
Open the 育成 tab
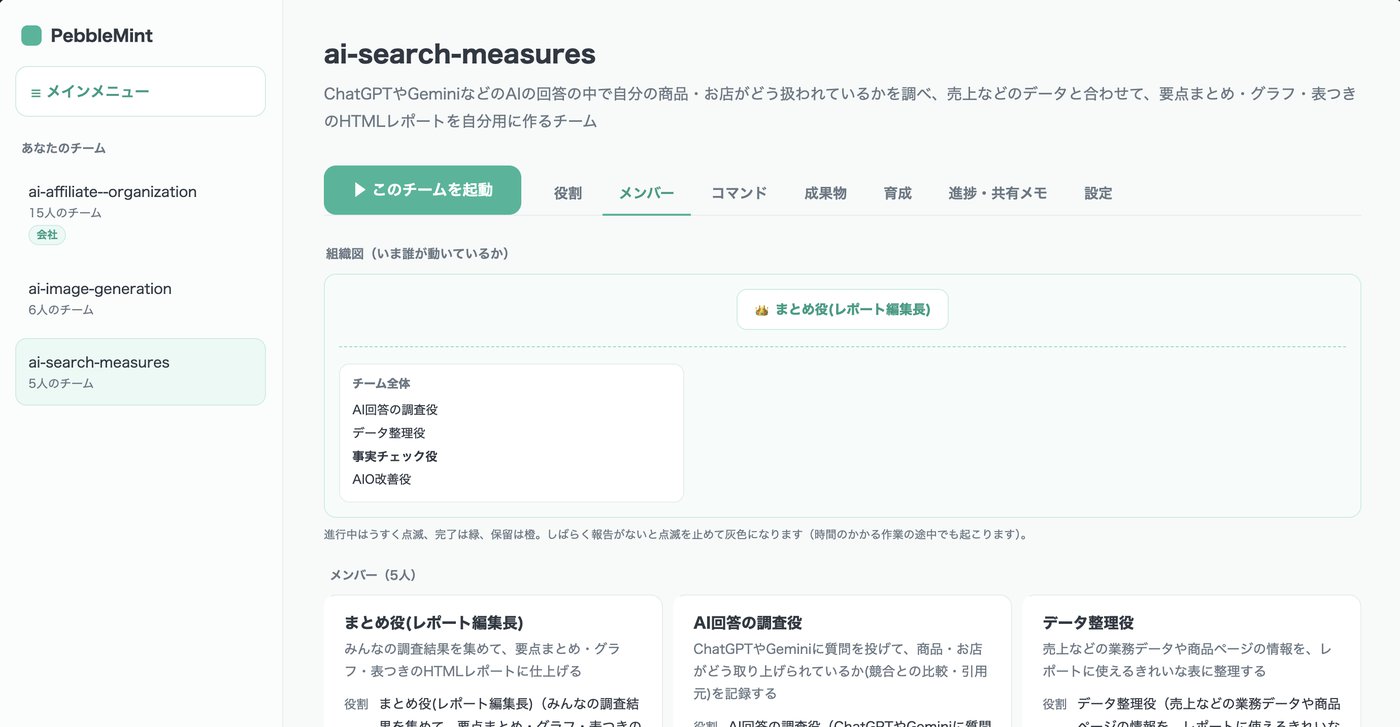click(898, 193)
